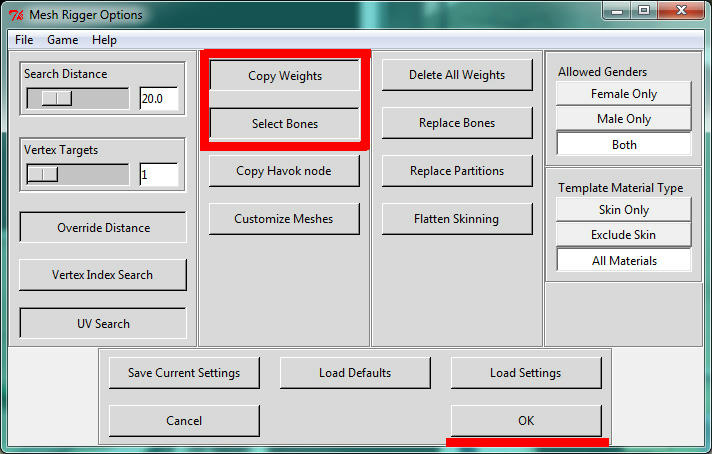Toggle the UV Search option
Viewport: 712px width, 454px height.
click(x=103, y=323)
